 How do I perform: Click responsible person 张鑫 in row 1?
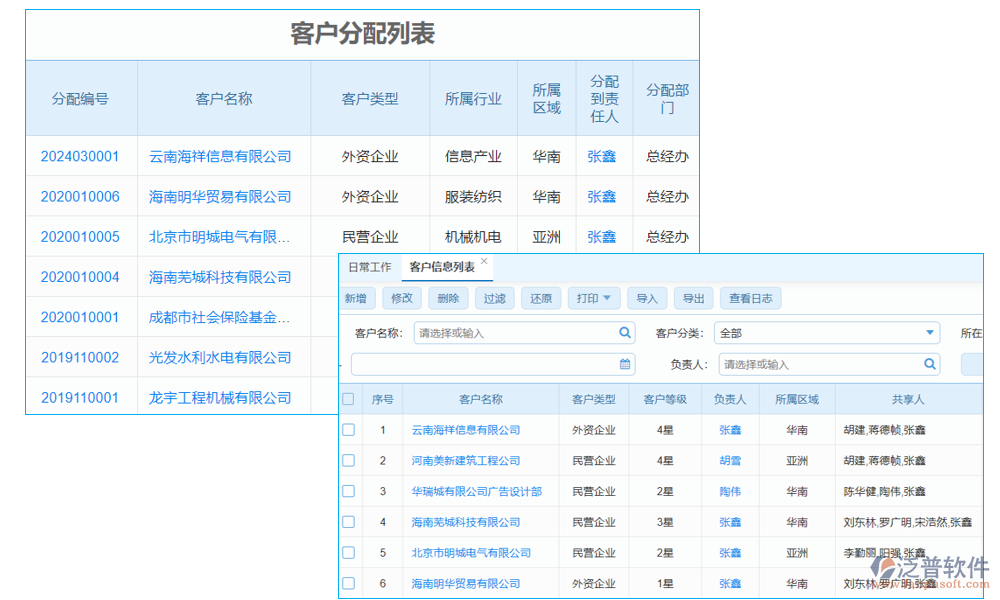731,430
